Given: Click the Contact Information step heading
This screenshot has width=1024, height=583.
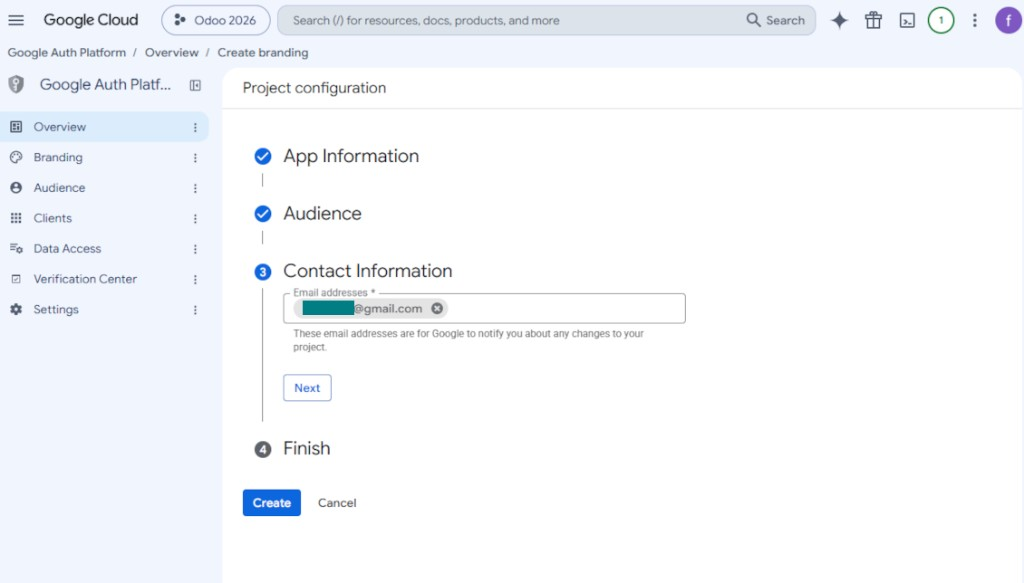Looking at the screenshot, I should coord(368,271).
